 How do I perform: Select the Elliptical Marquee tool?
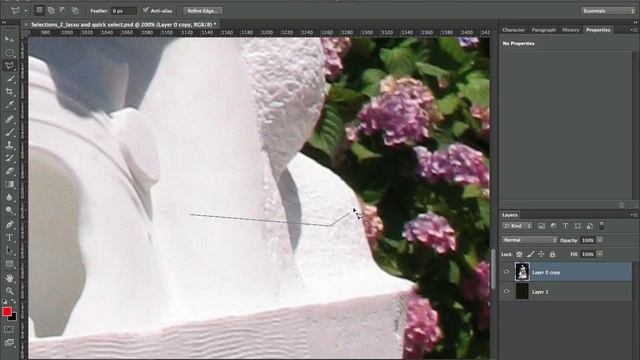pyautogui.click(x=9, y=53)
